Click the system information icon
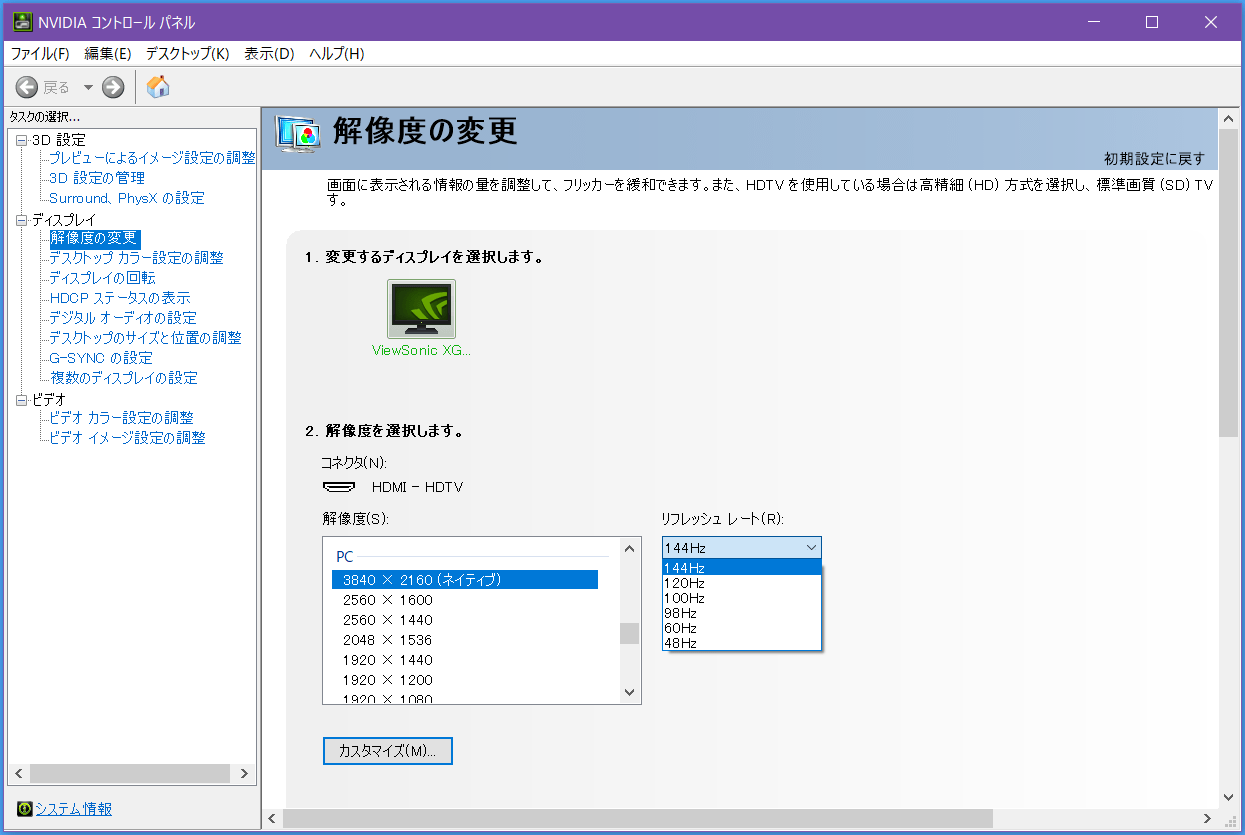The width and height of the screenshot is (1245, 835). pyautogui.click(x=24, y=808)
